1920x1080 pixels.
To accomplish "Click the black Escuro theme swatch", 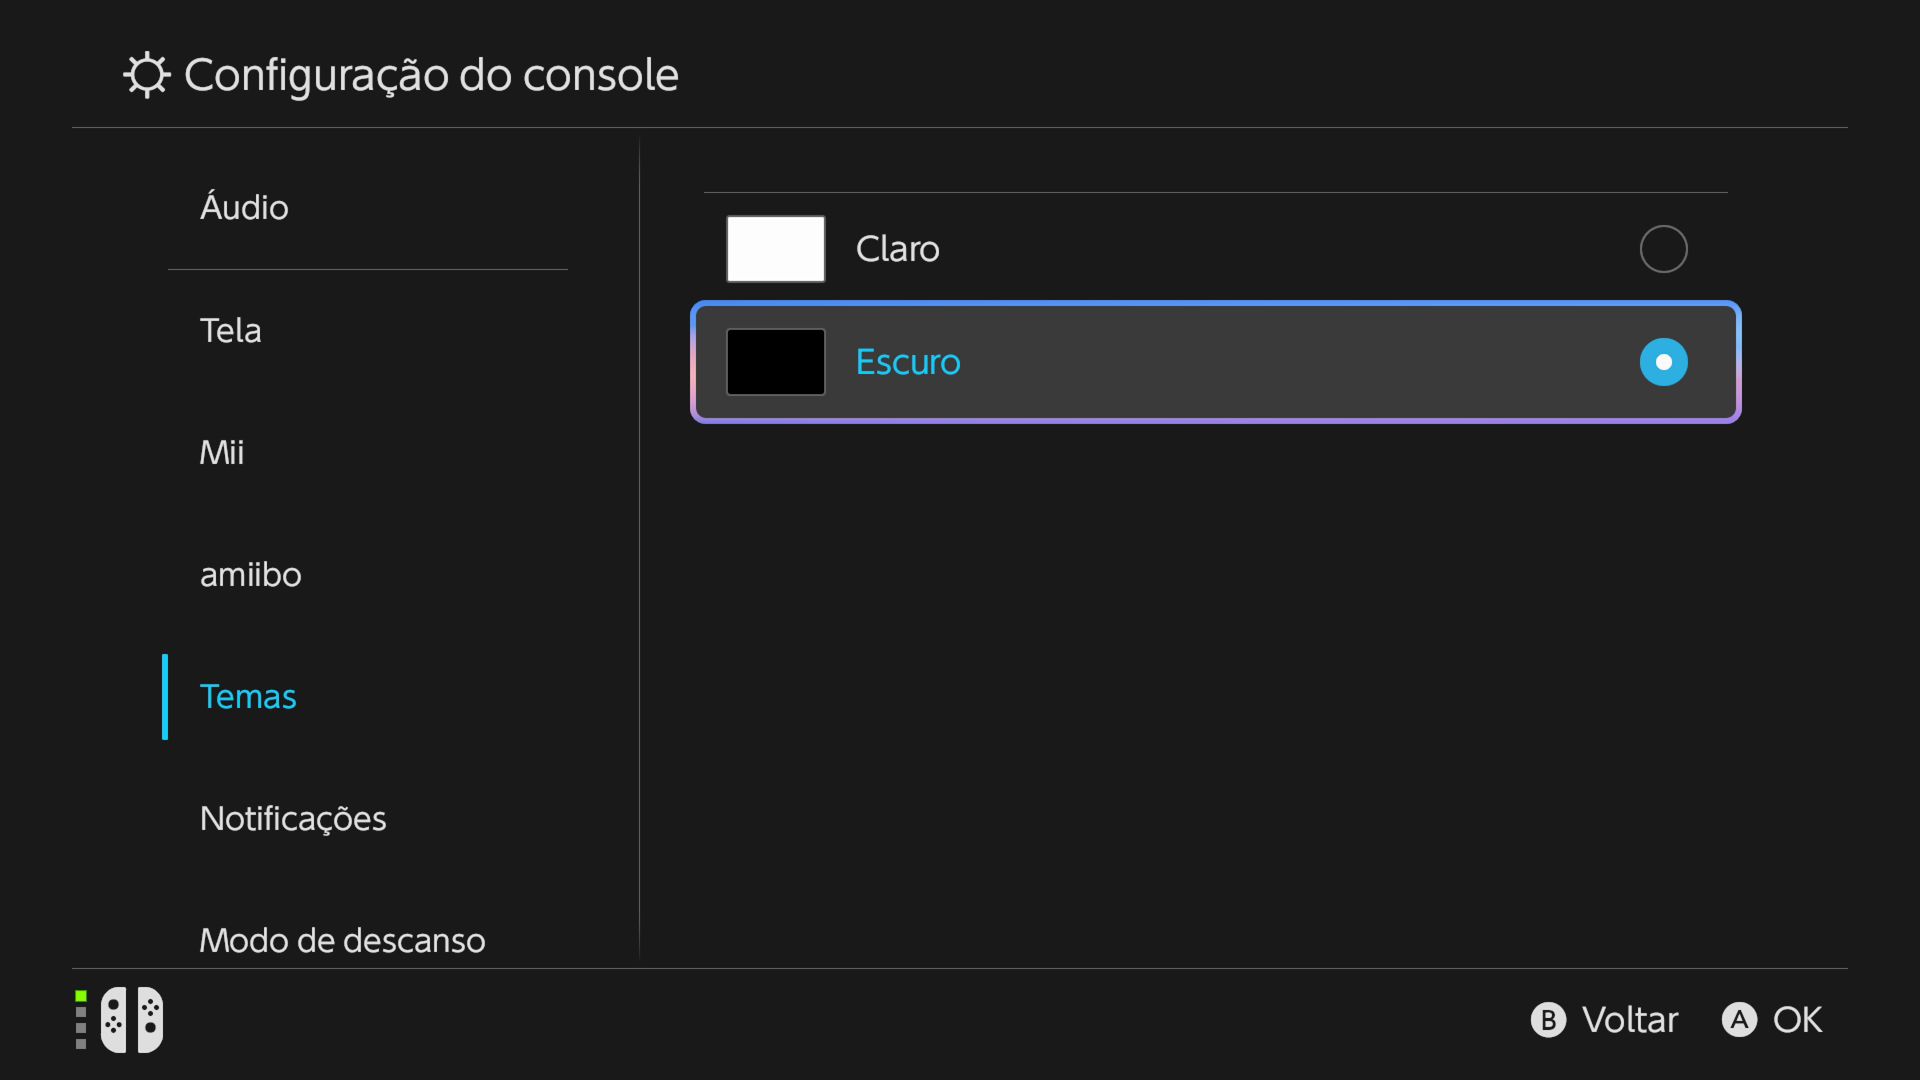I will point(775,362).
